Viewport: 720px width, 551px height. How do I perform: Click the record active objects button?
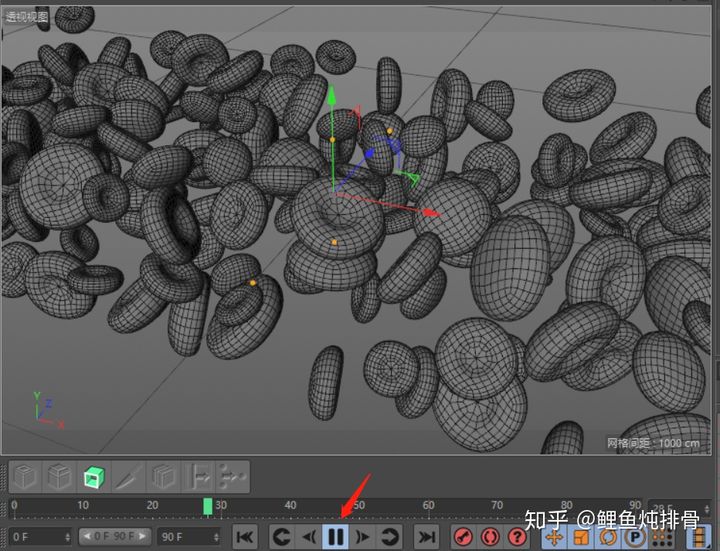tap(463, 537)
